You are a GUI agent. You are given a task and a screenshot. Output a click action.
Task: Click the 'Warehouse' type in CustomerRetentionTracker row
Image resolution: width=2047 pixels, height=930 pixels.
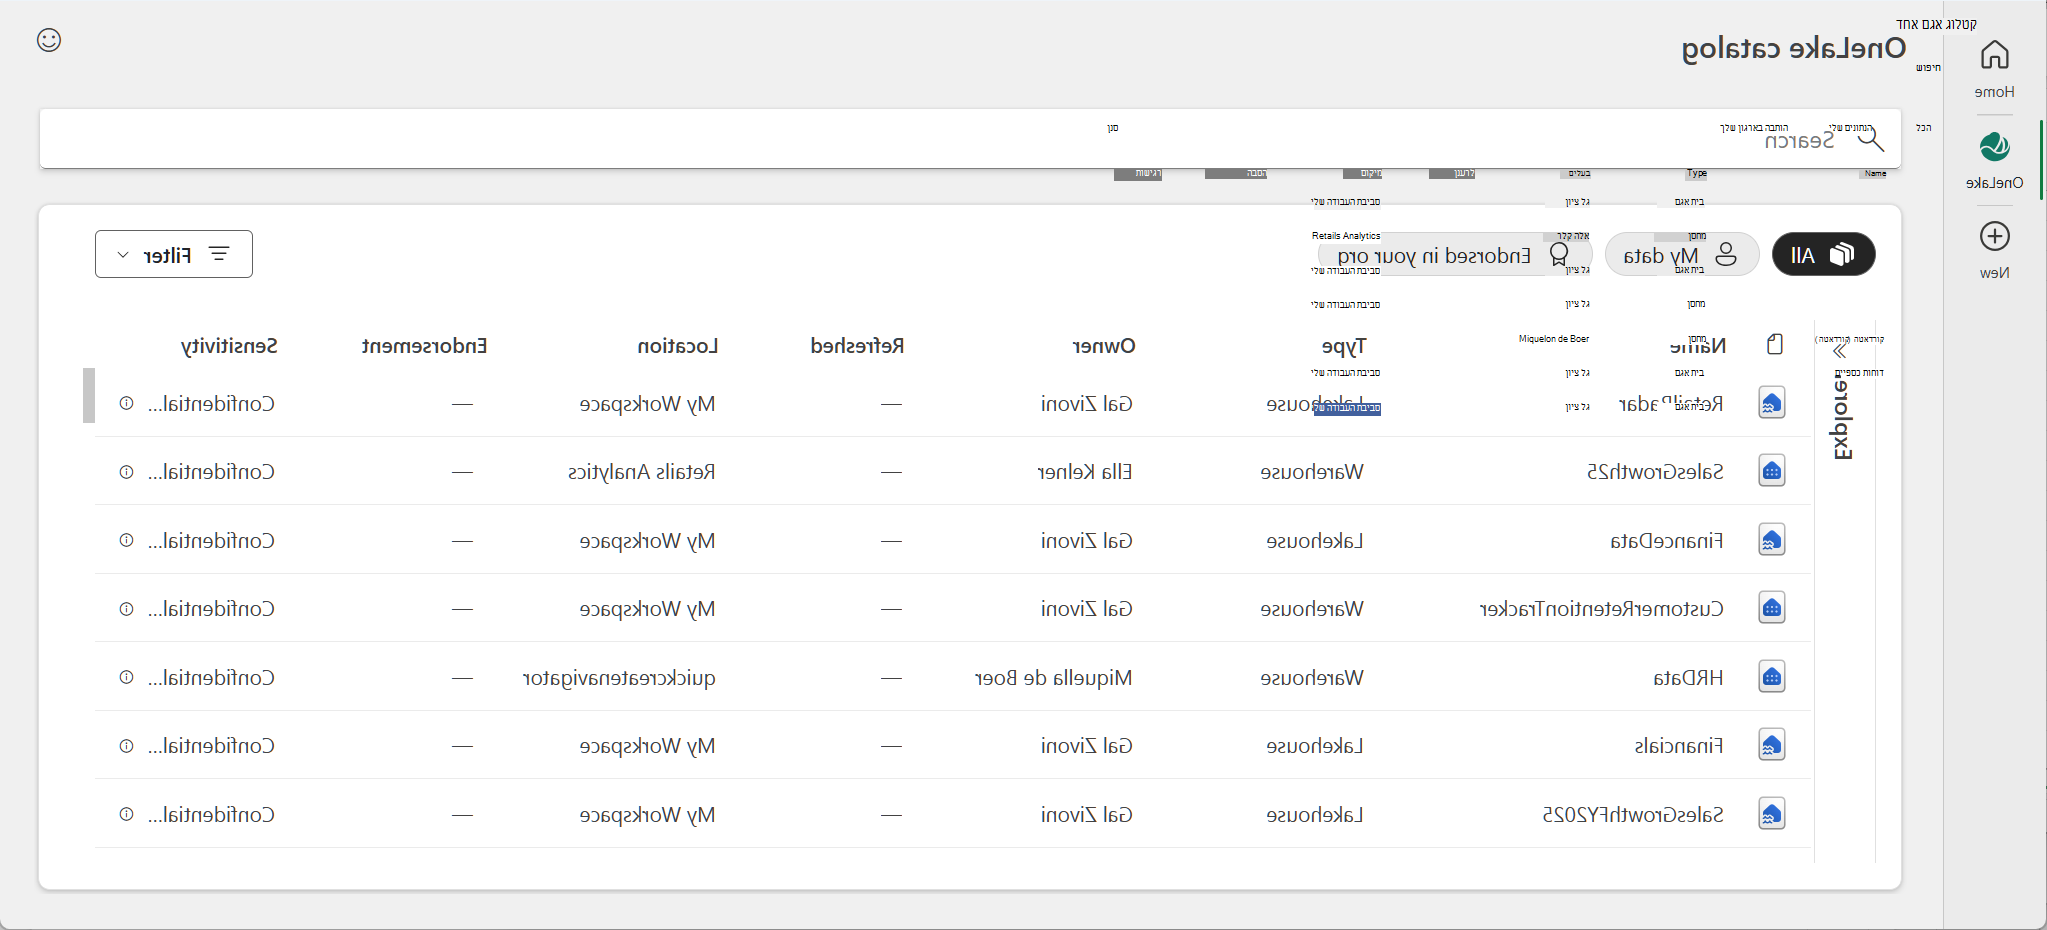(1312, 609)
